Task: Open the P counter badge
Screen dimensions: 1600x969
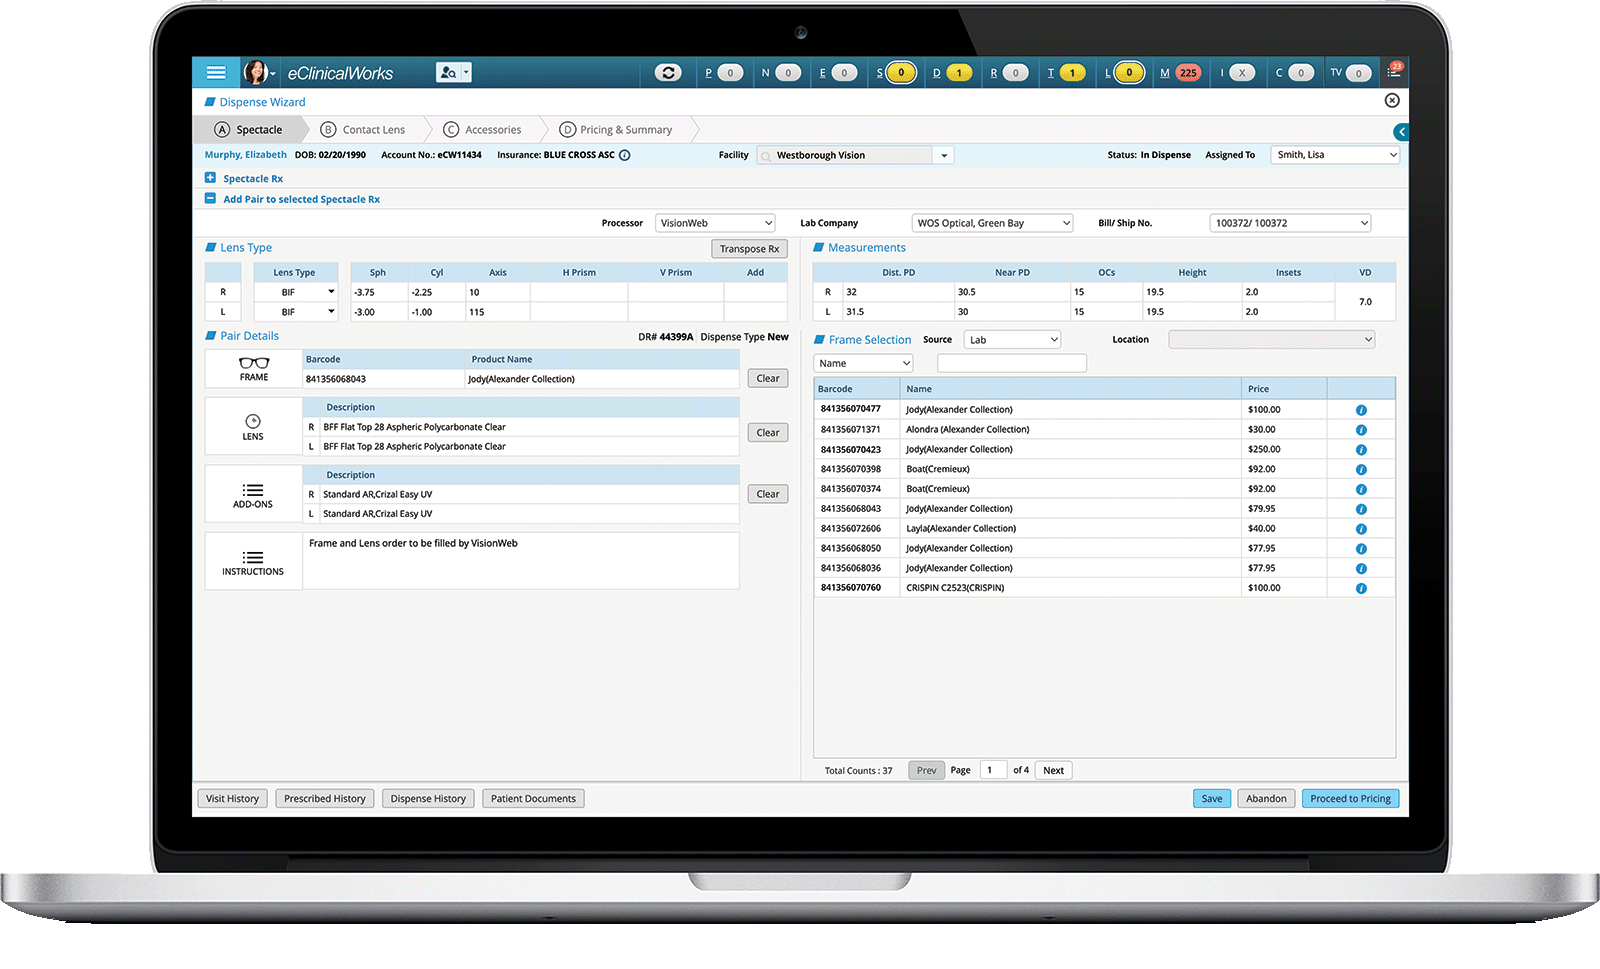Action: (730, 73)
